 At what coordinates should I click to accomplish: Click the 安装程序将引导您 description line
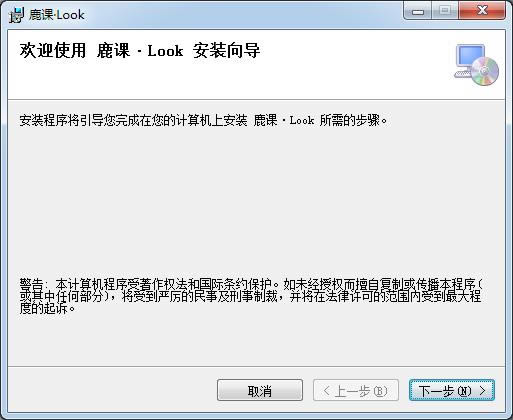203,120
